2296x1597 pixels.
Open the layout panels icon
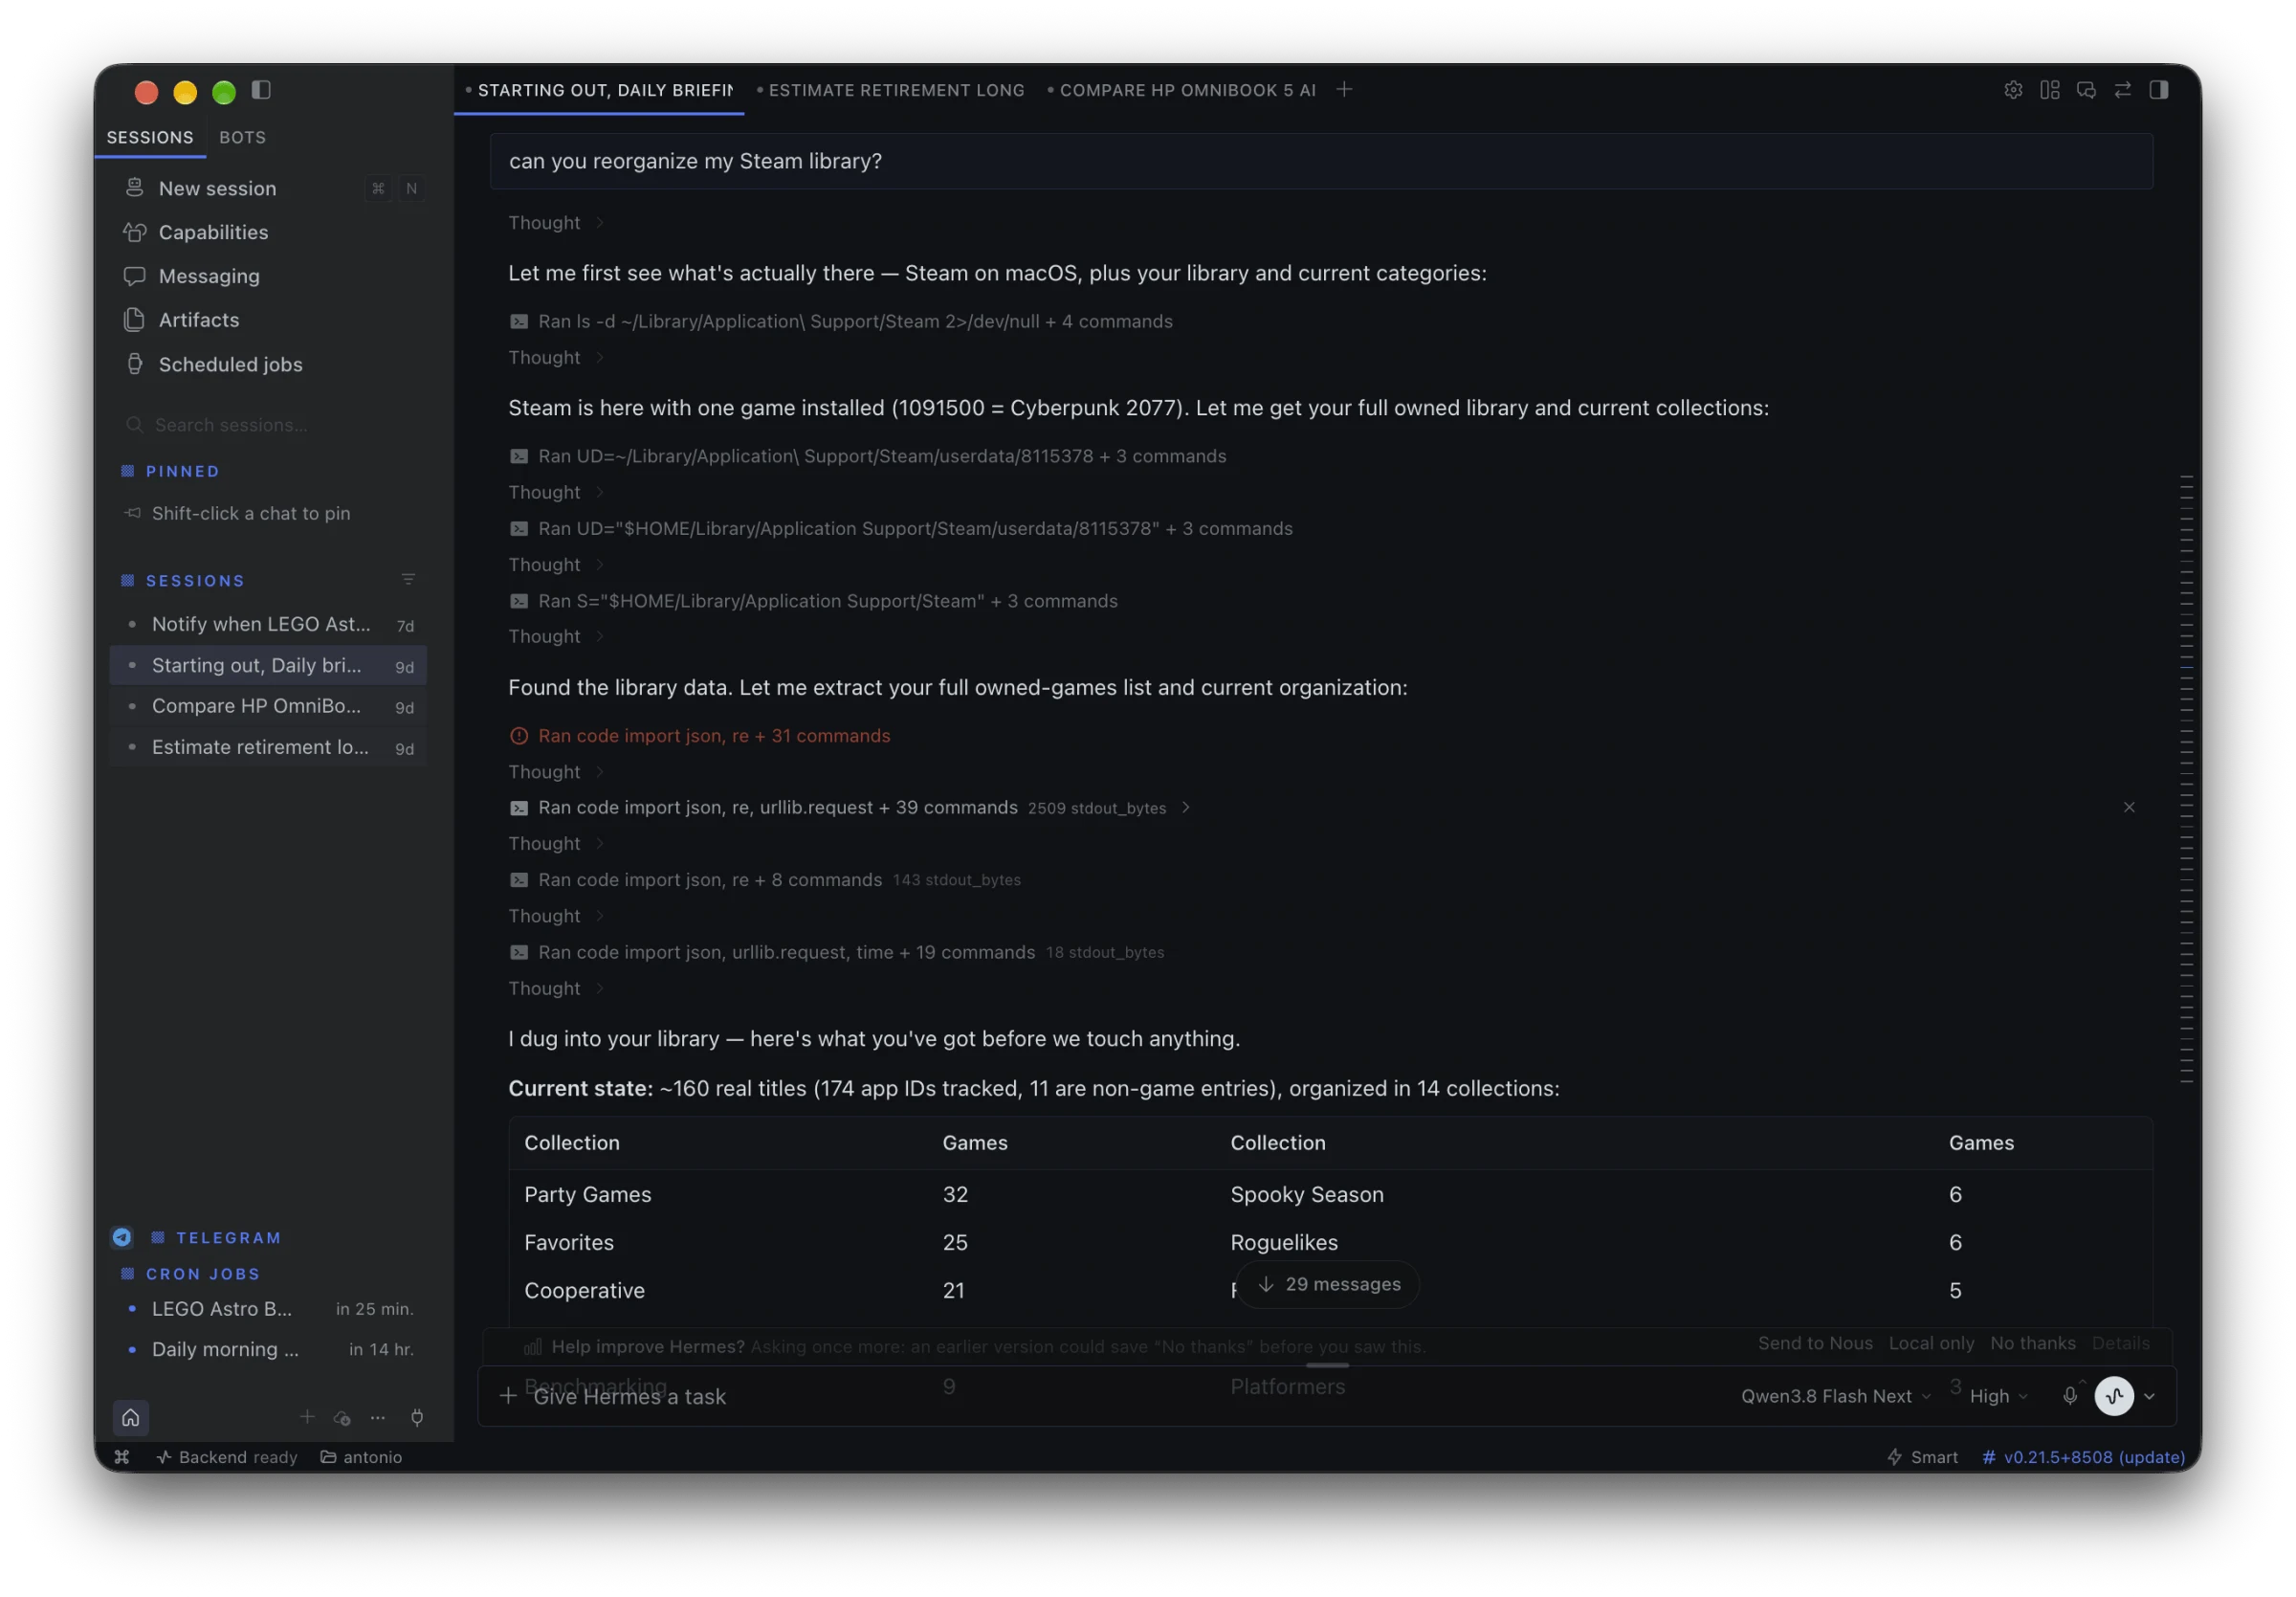click(x=2050, y=90)
